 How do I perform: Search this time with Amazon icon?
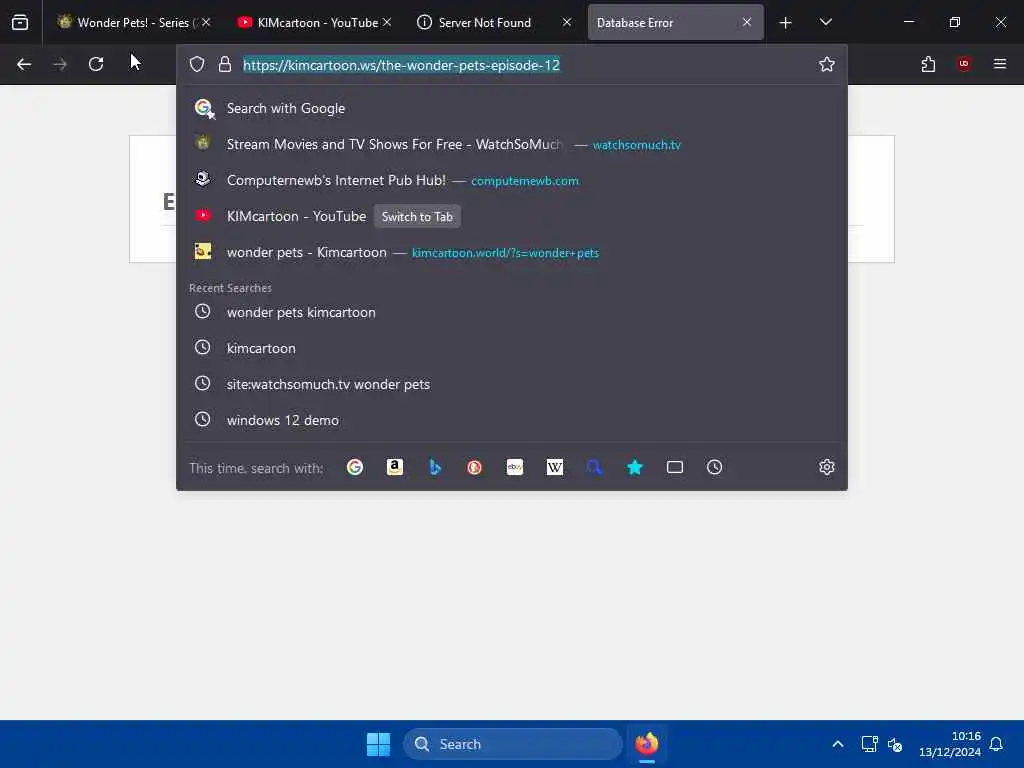click(x=394, y=468)
